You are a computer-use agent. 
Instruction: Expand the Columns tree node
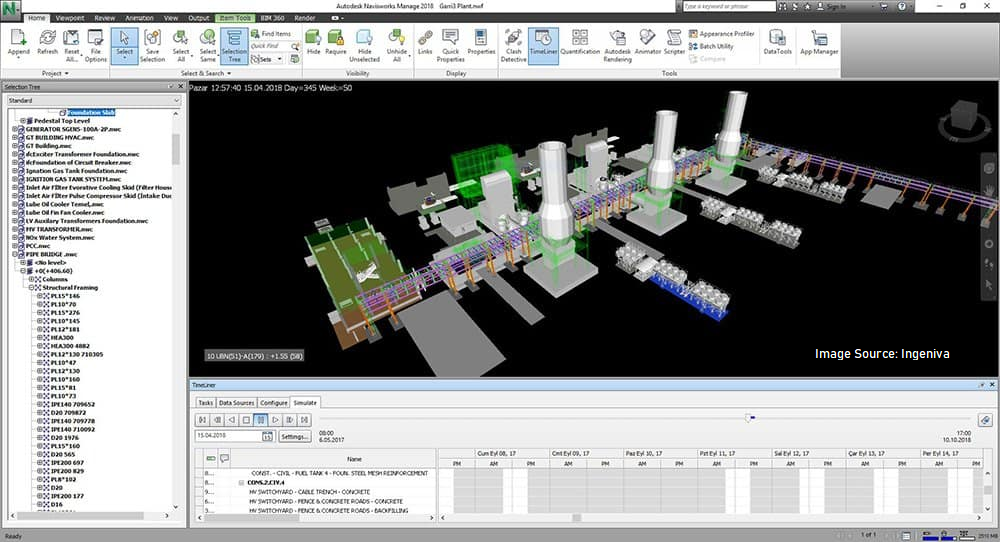(x=31, y=279)
